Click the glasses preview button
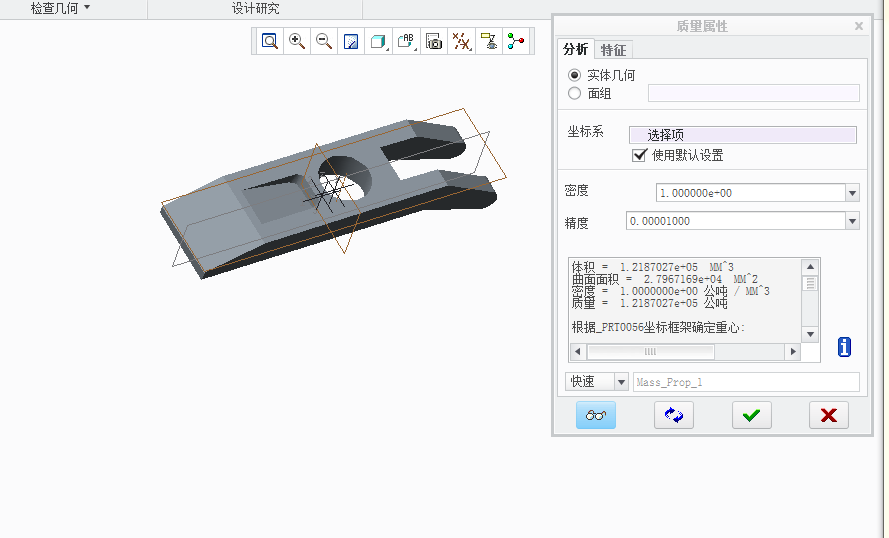 click(596, 415)
